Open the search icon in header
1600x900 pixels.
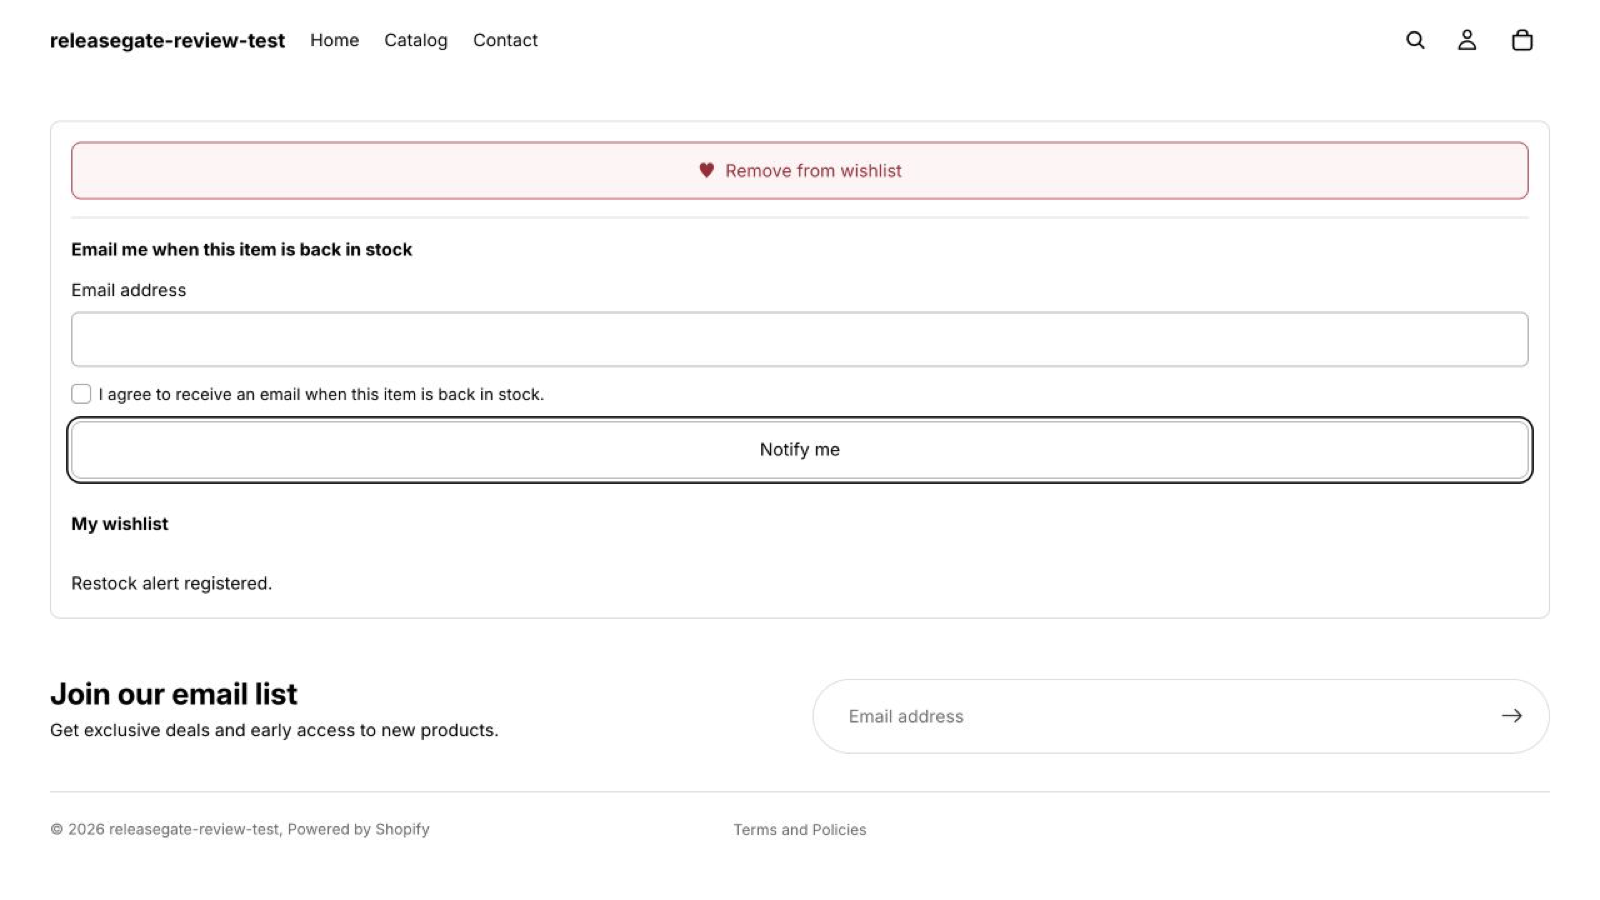click(1415, 40)
